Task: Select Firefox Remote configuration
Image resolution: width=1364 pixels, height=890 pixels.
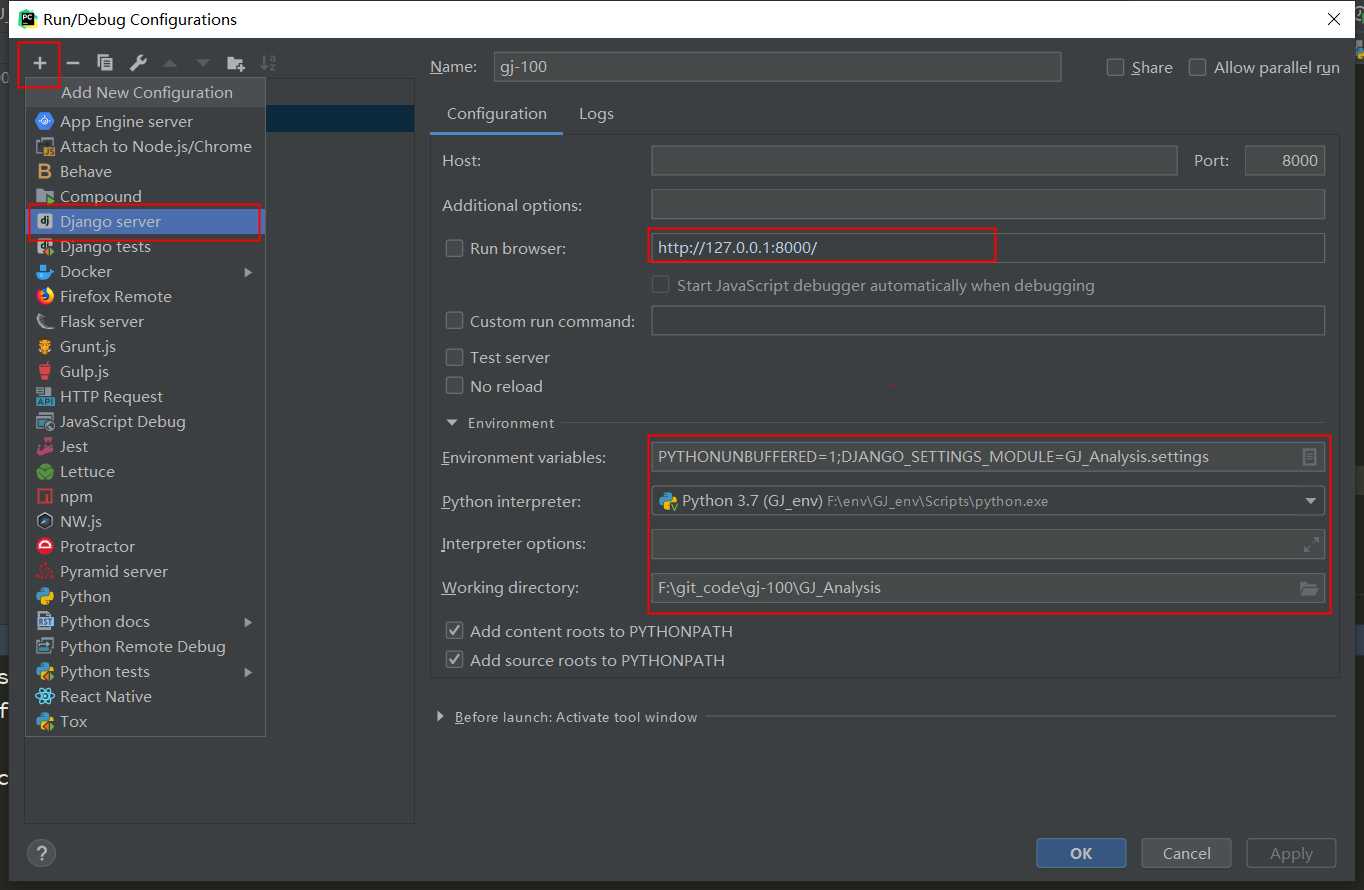Action: pos(145,296)
